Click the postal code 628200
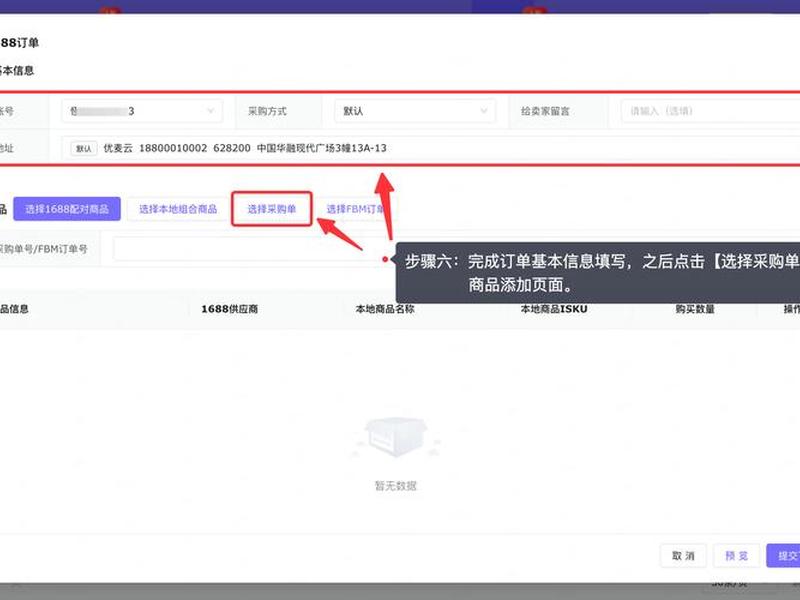 (232, 148)
